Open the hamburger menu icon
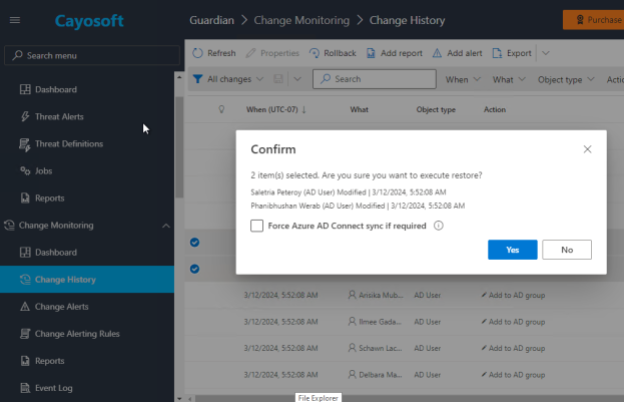The height and width of the screenshot is (402, 624). pyautogui.click(x=15, y=20)
